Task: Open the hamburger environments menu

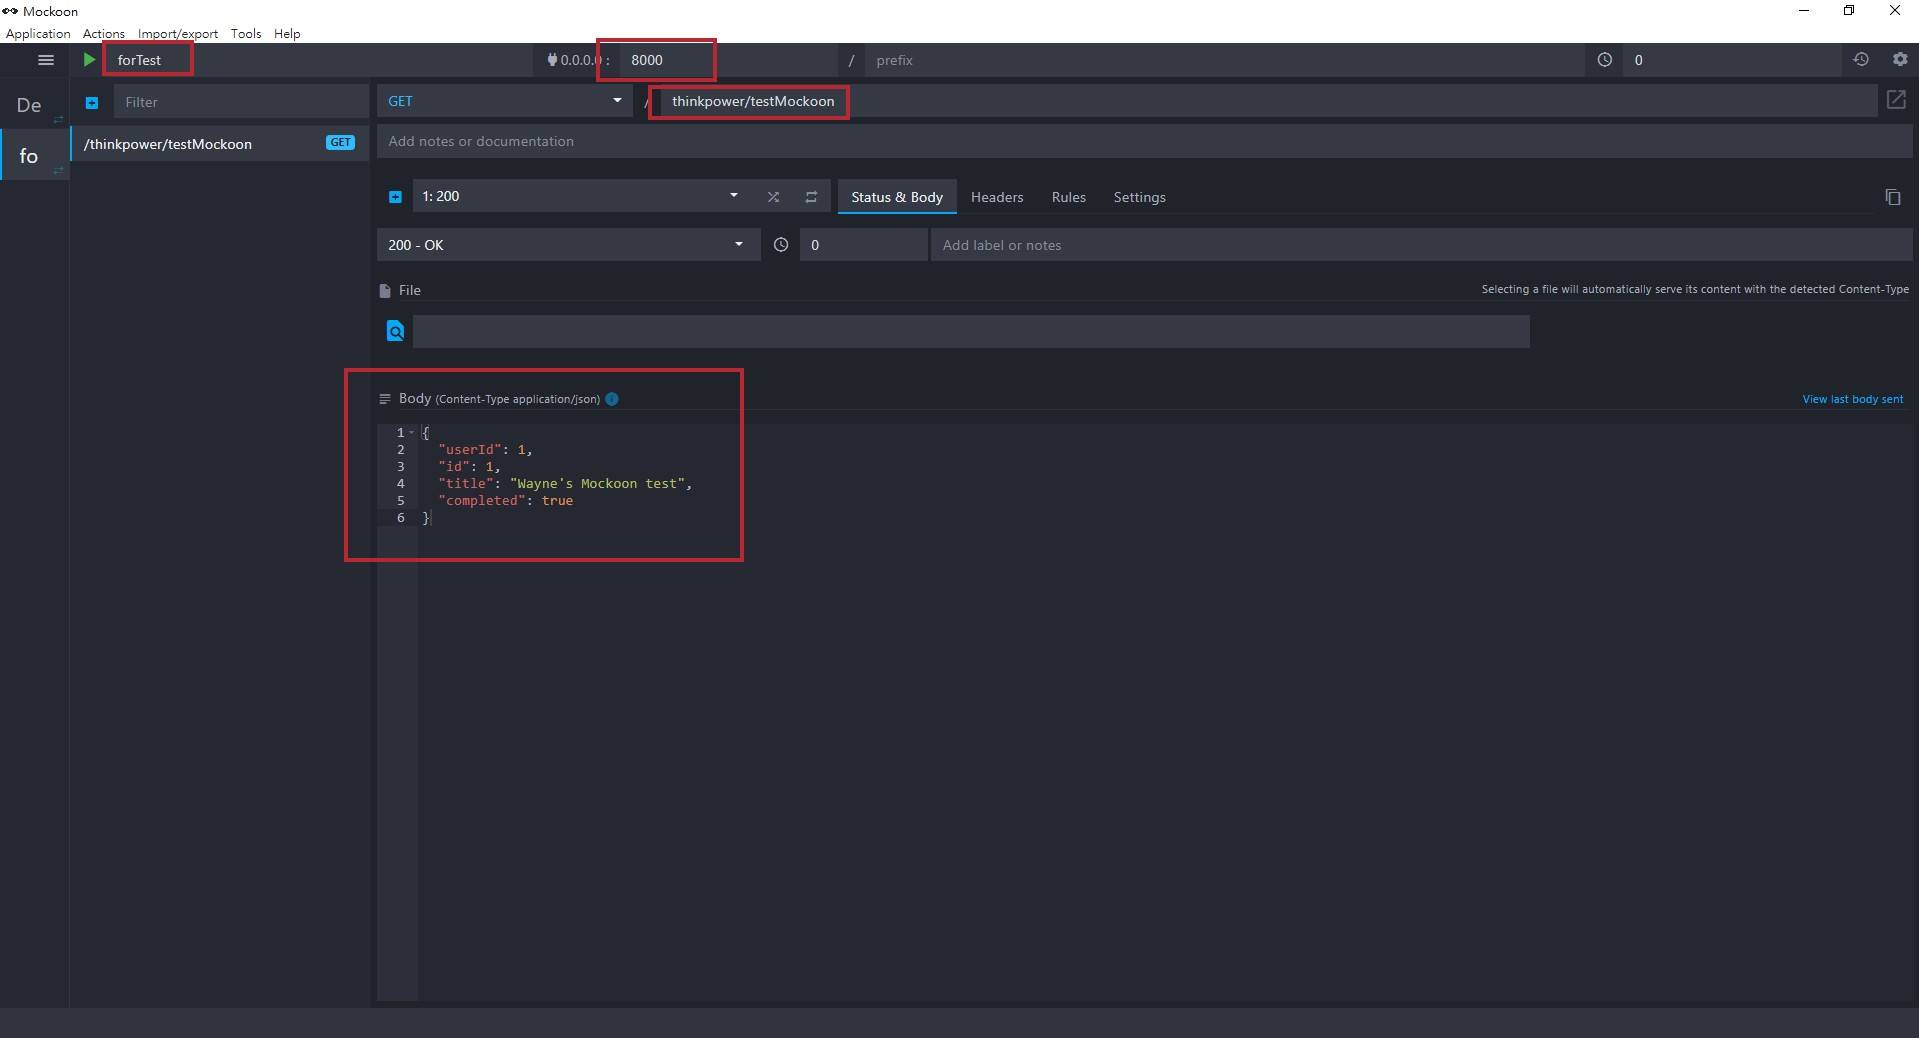Action: (x=45, y=60)
